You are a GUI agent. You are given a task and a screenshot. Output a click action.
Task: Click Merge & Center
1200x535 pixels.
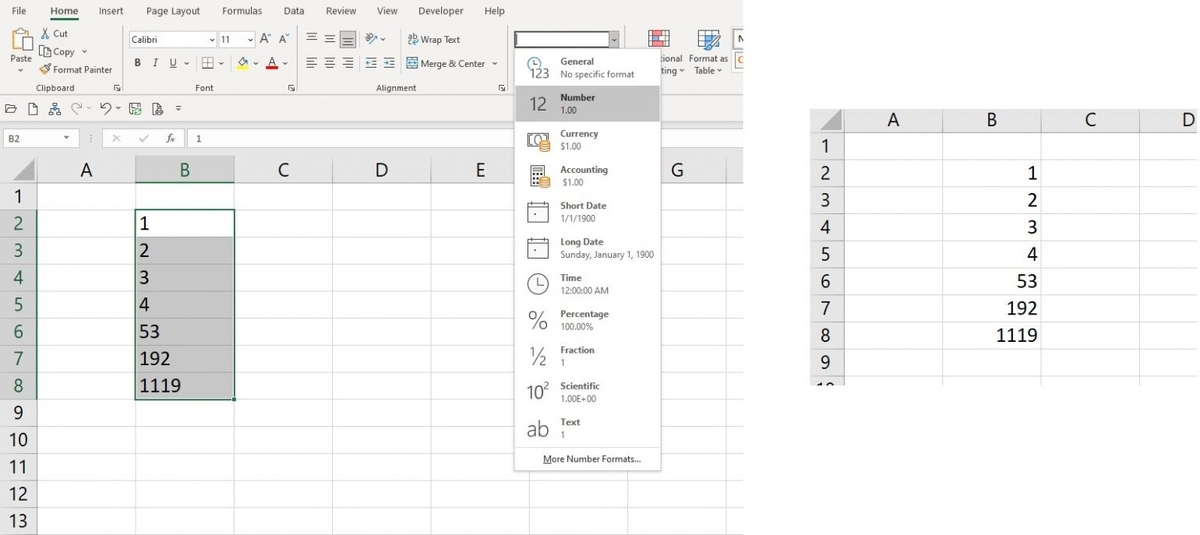click(446, 63)
